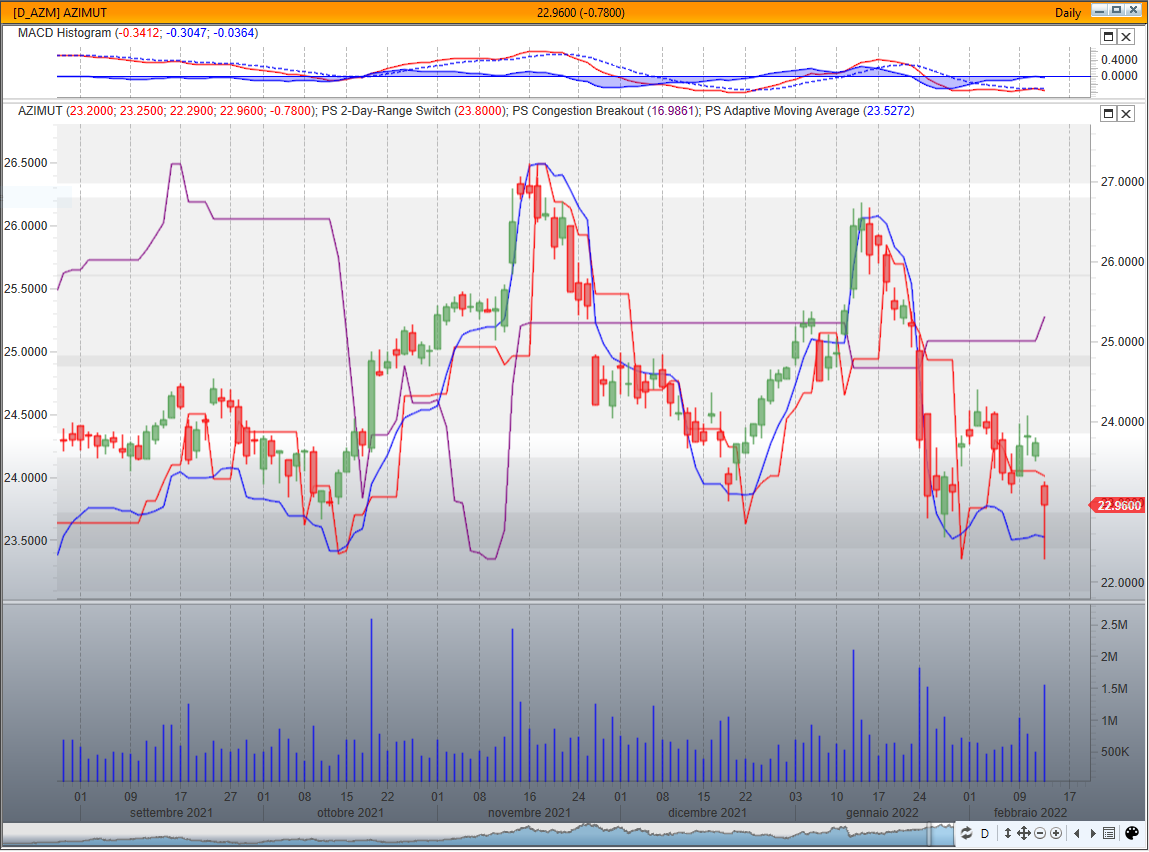This screenshot has width=1149, height=852.
Task: Click the 'settembre 2021' month label
Action: 171,812
